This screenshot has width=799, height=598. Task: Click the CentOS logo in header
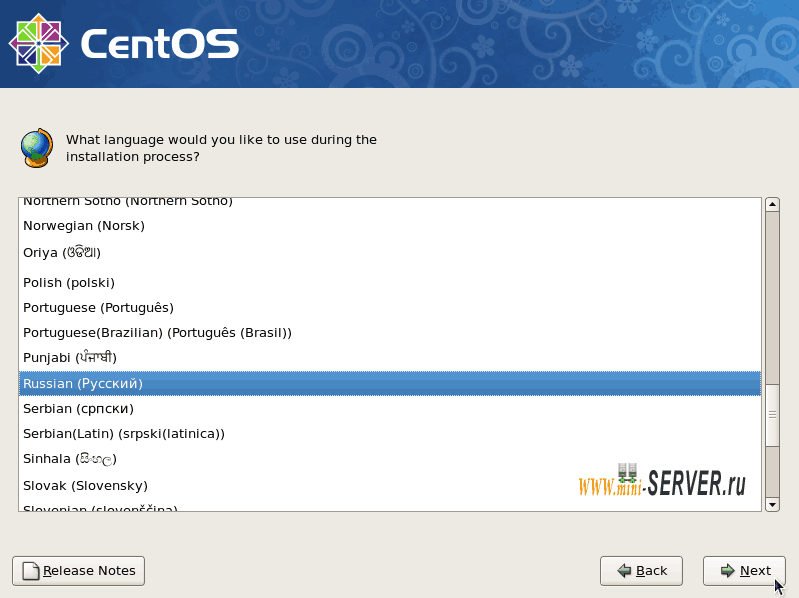[x=124, y=44]
